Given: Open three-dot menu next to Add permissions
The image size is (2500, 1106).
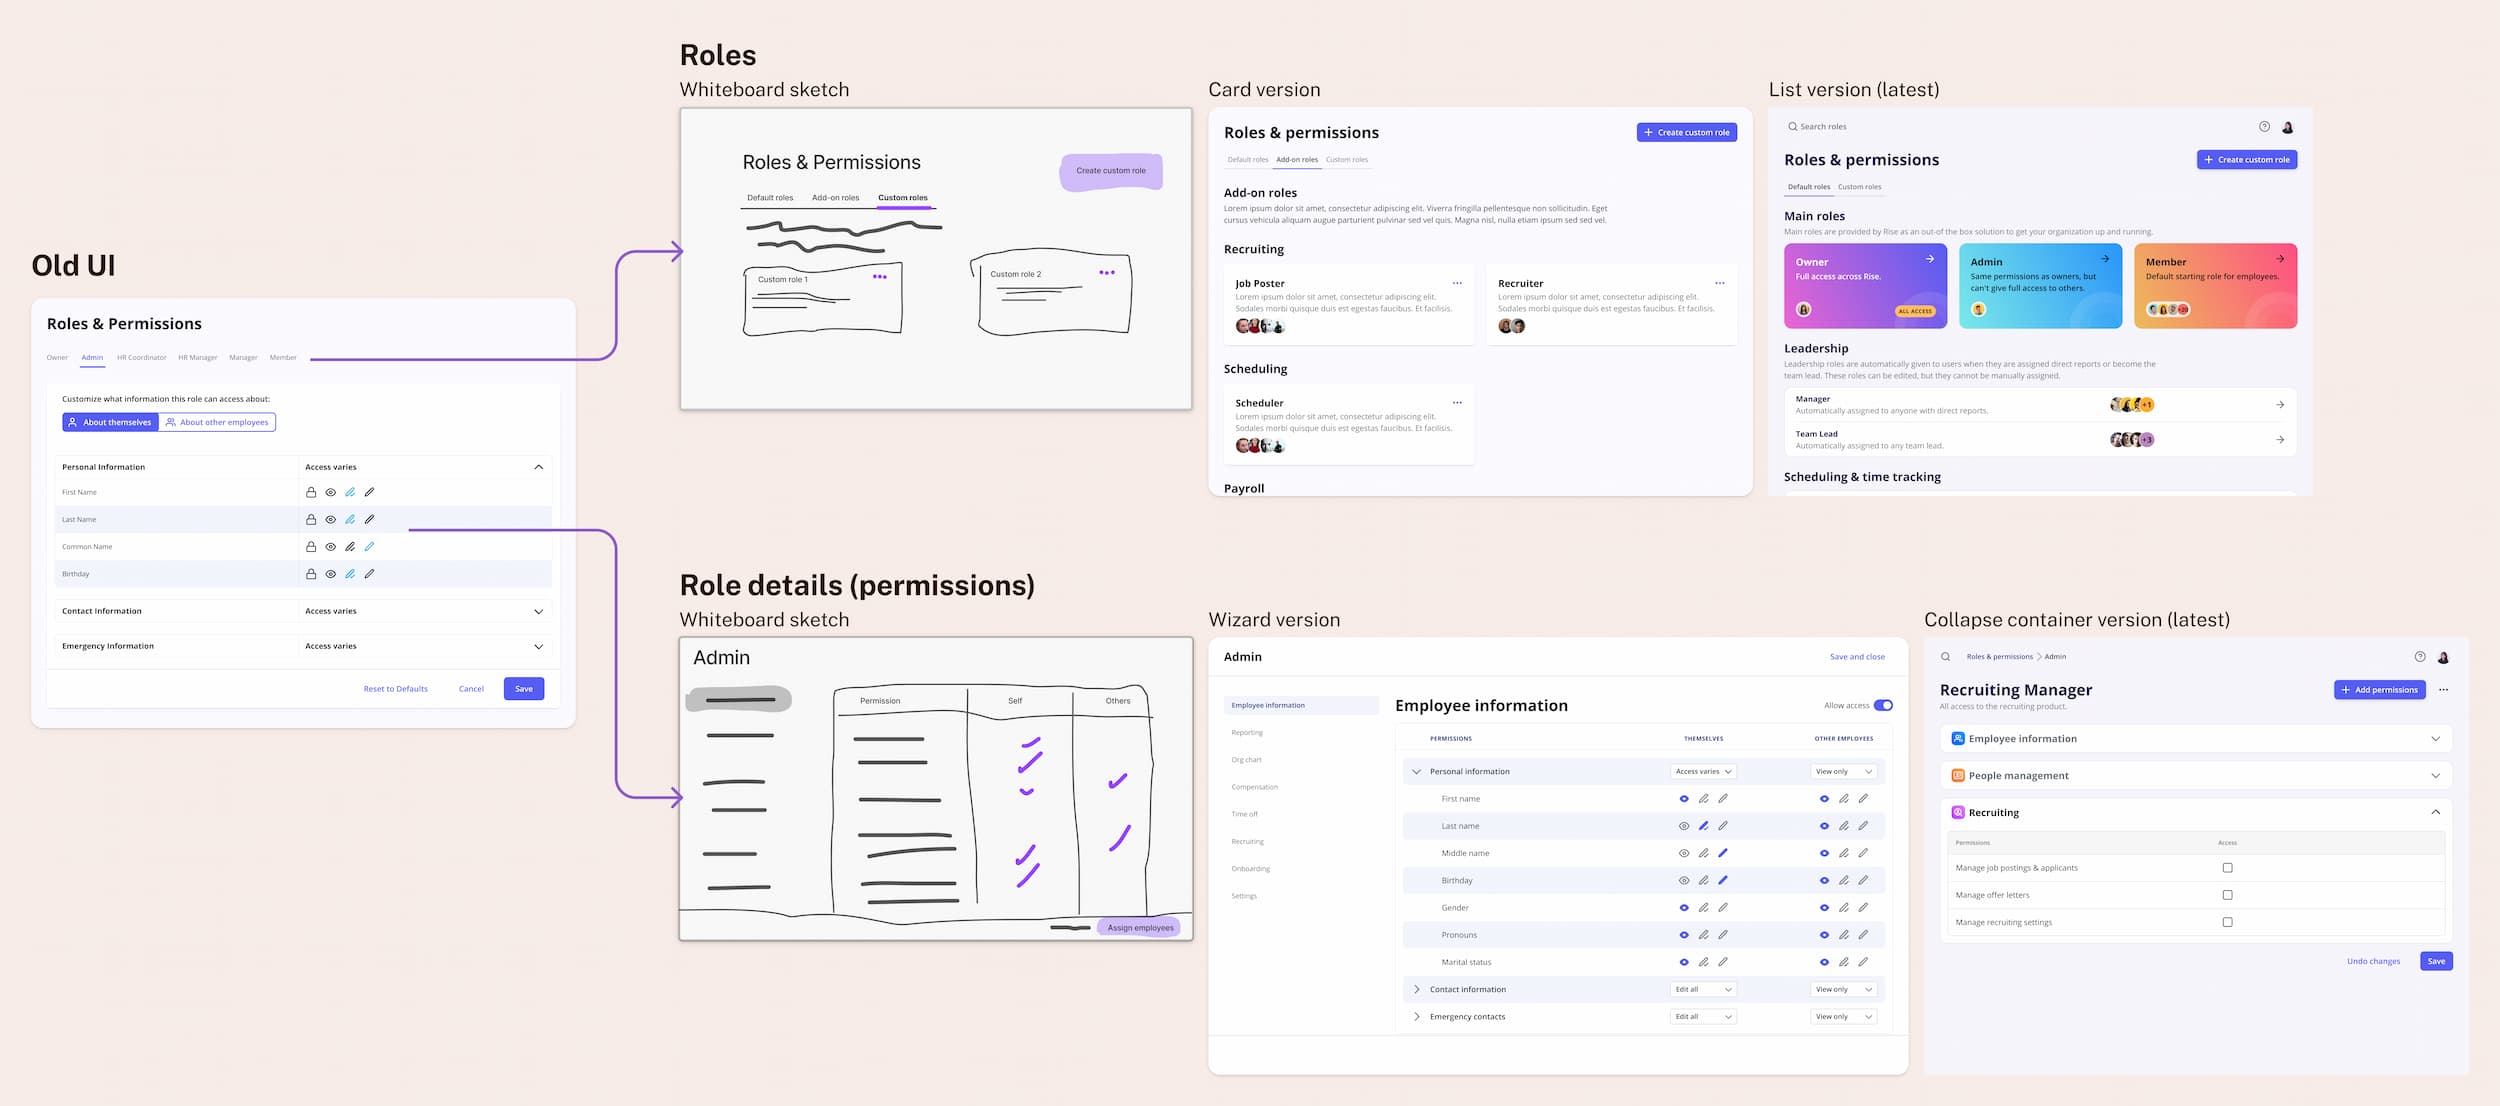Looking at the screenshot, I should tap(2443, 690).
